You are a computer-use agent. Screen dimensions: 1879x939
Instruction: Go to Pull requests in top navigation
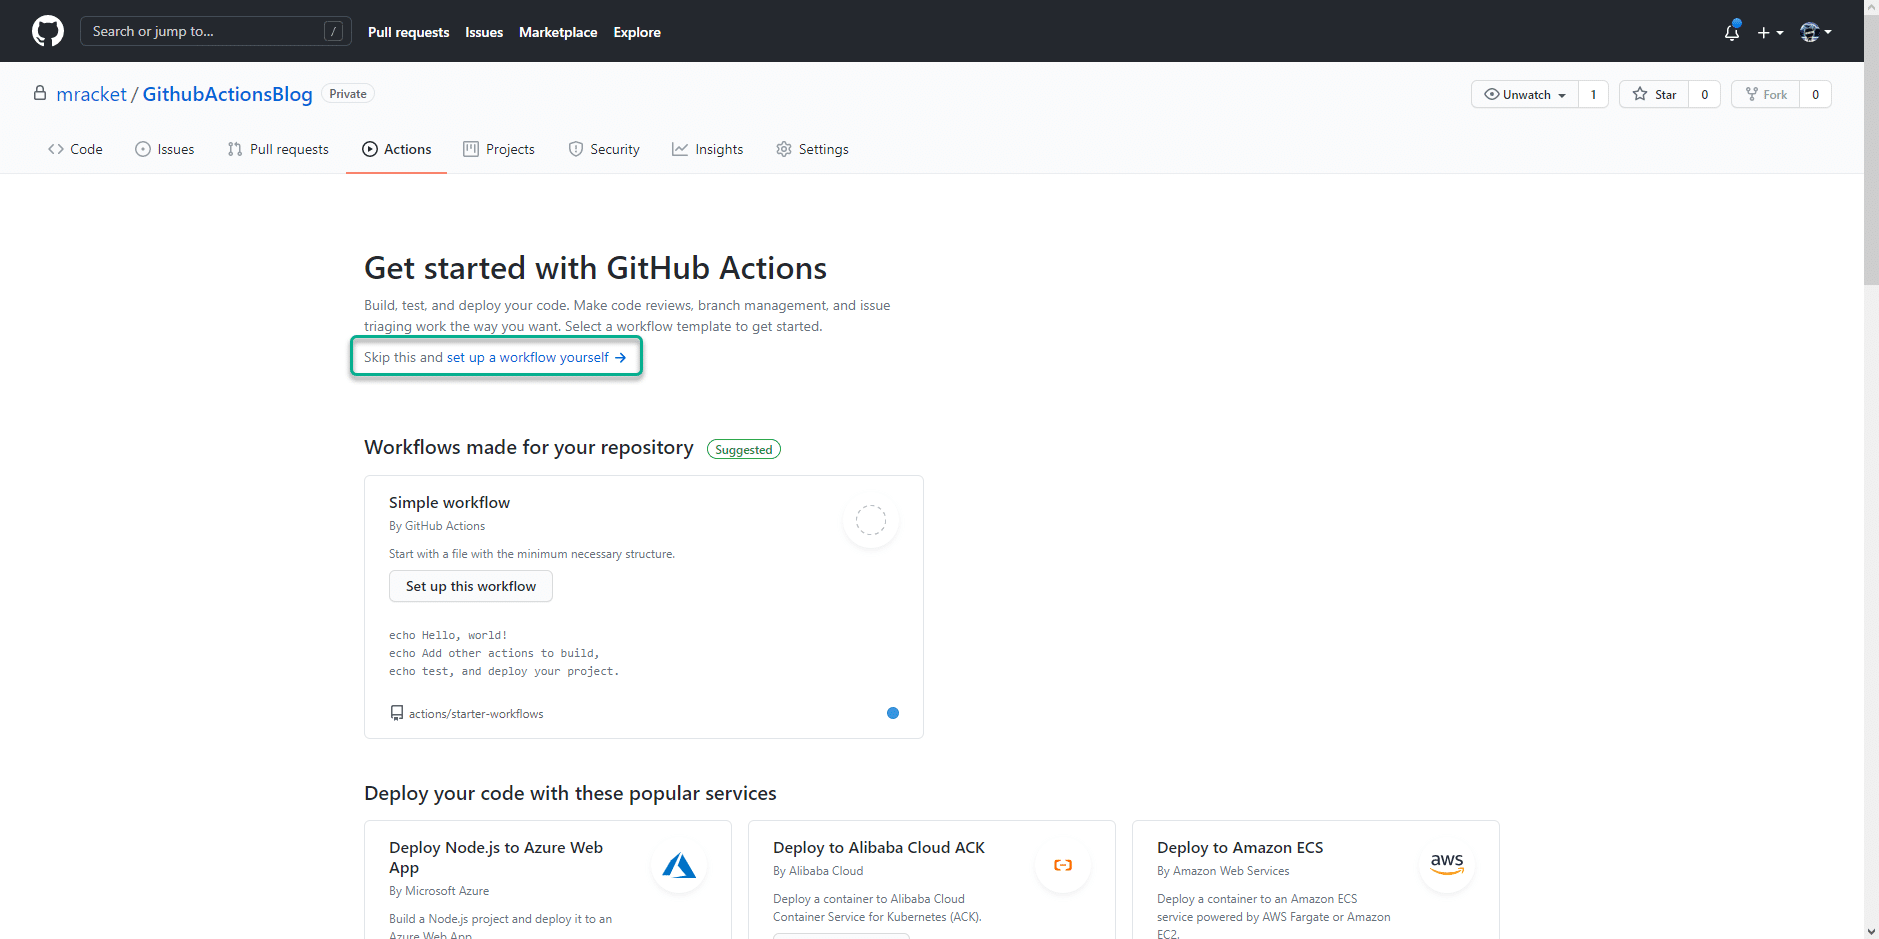tap(408, 32)
